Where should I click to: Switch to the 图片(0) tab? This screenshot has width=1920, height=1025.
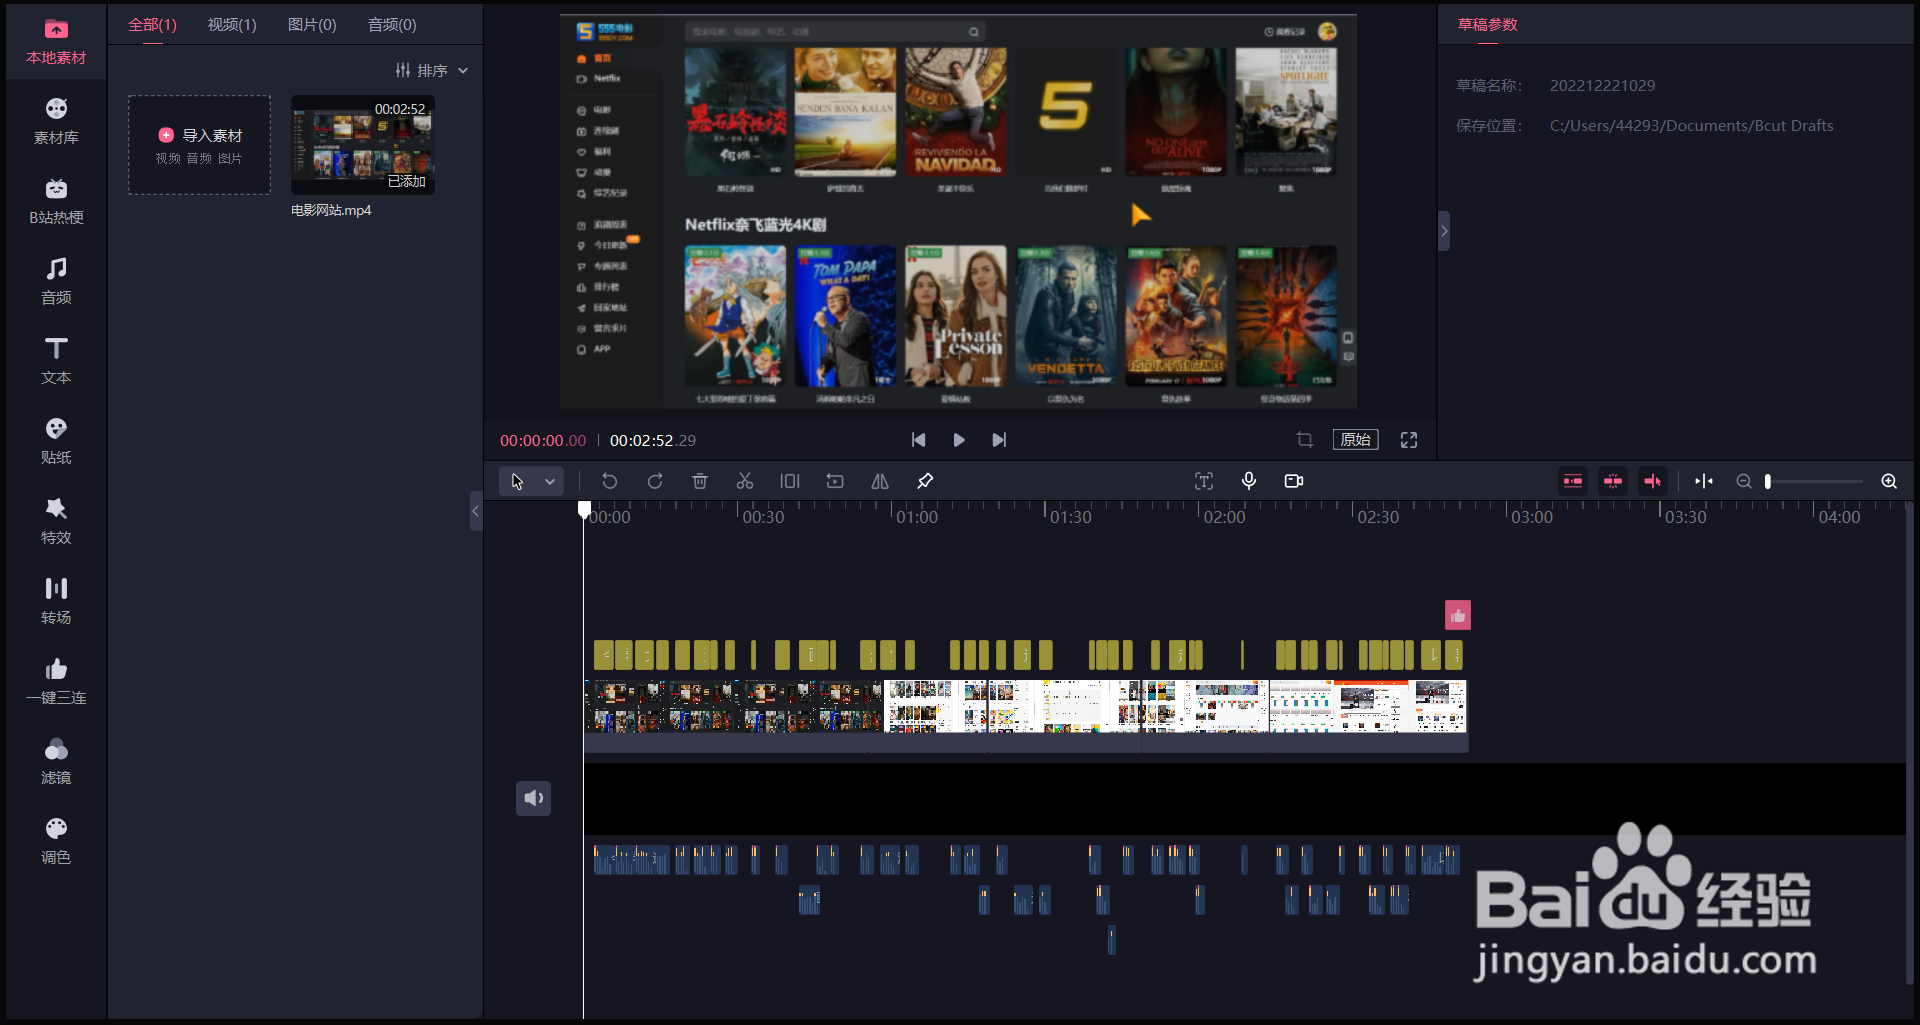[x=312, y=25]
